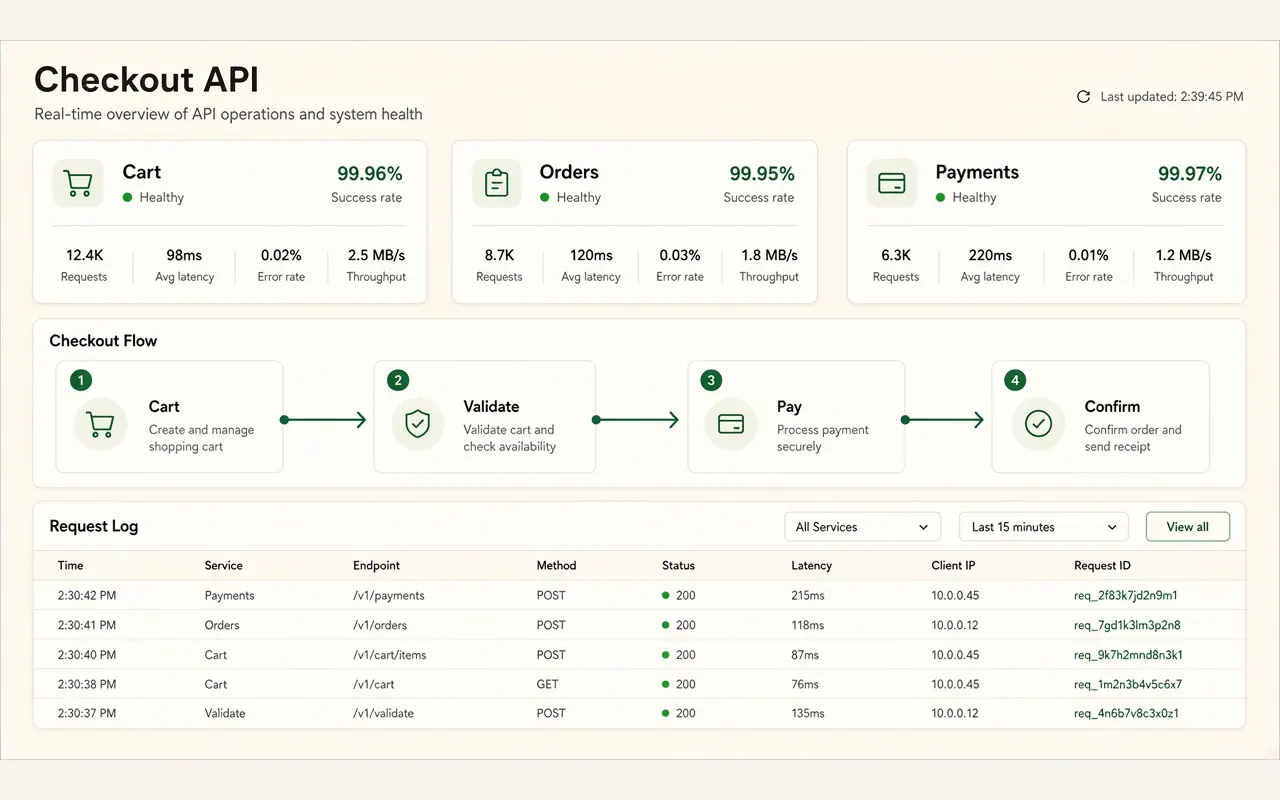Click the 2:30:41 PM time cell
This screenshot has width=1280, height=800.
[x=87, y=625]
